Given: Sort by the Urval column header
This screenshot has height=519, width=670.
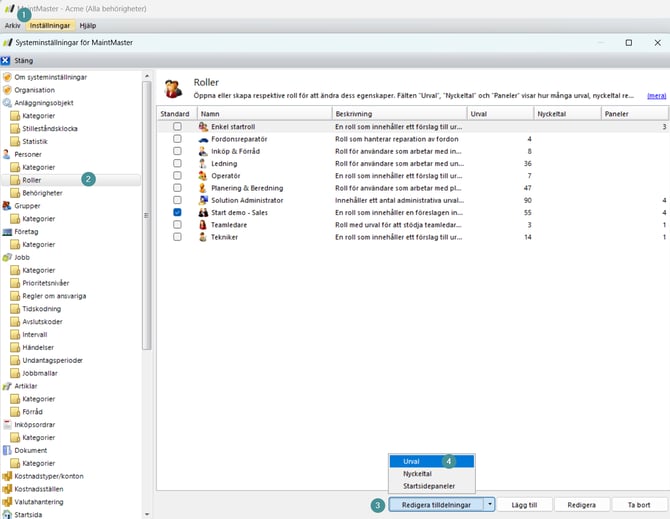Looking at the screenshot, I should (x=500, y=114).
